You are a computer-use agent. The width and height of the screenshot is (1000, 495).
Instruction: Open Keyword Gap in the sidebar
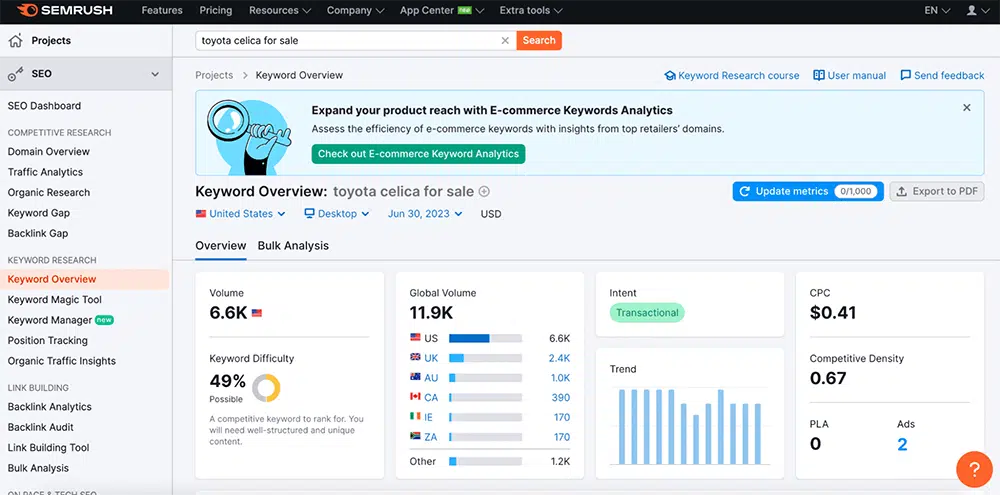click(x=39, y=213)
